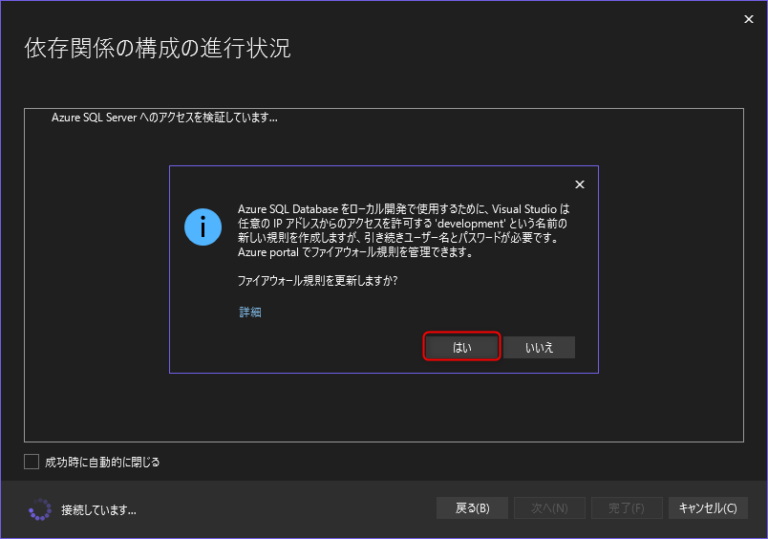This screenshot has width=768, height=539.
Task: Cancel the wizard with キャンセル(C)
Action: pos(708,508)
